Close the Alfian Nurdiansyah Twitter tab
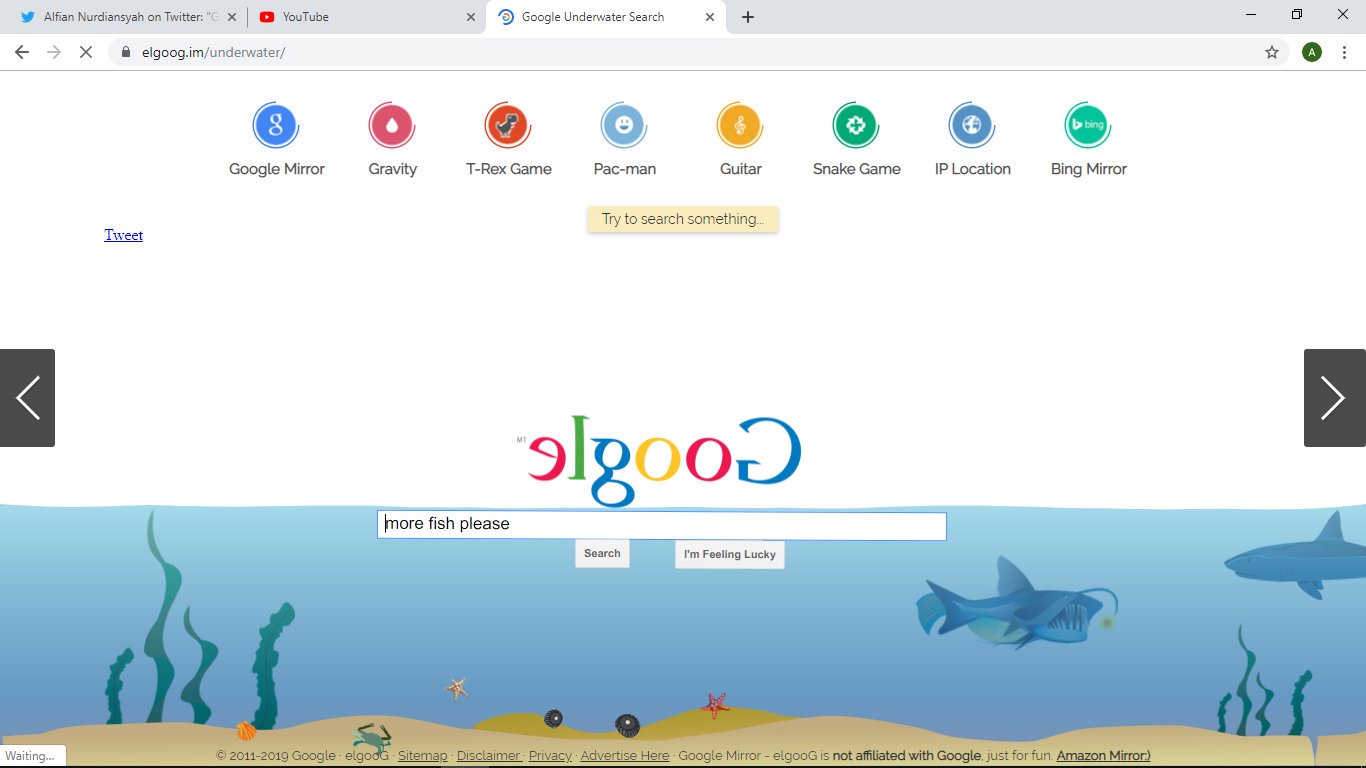1366x768 pixels. [232, 17]
